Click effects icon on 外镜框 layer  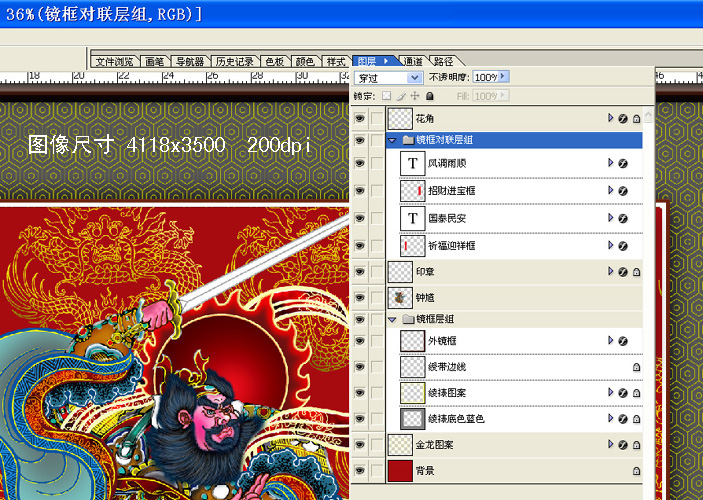click(x=623, y=341)
